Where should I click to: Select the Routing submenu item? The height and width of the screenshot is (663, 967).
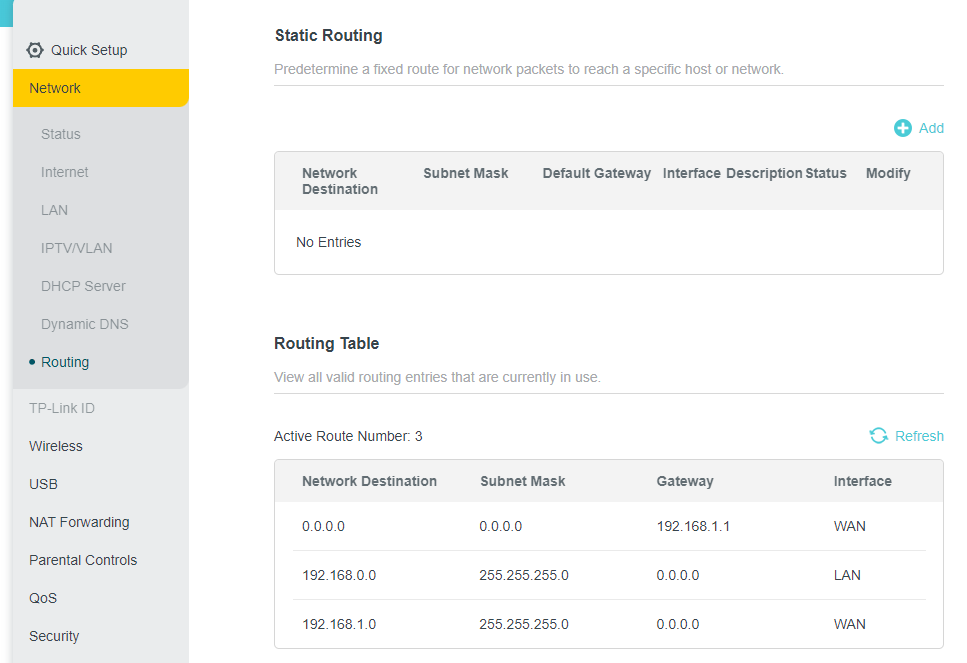point(65,362)
